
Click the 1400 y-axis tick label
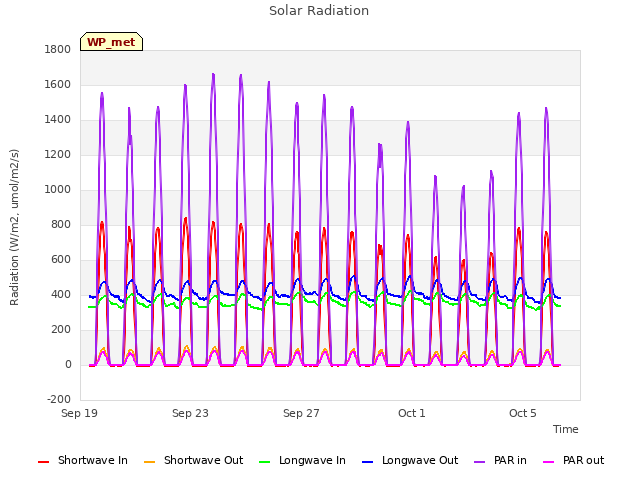tap(58, 120)
